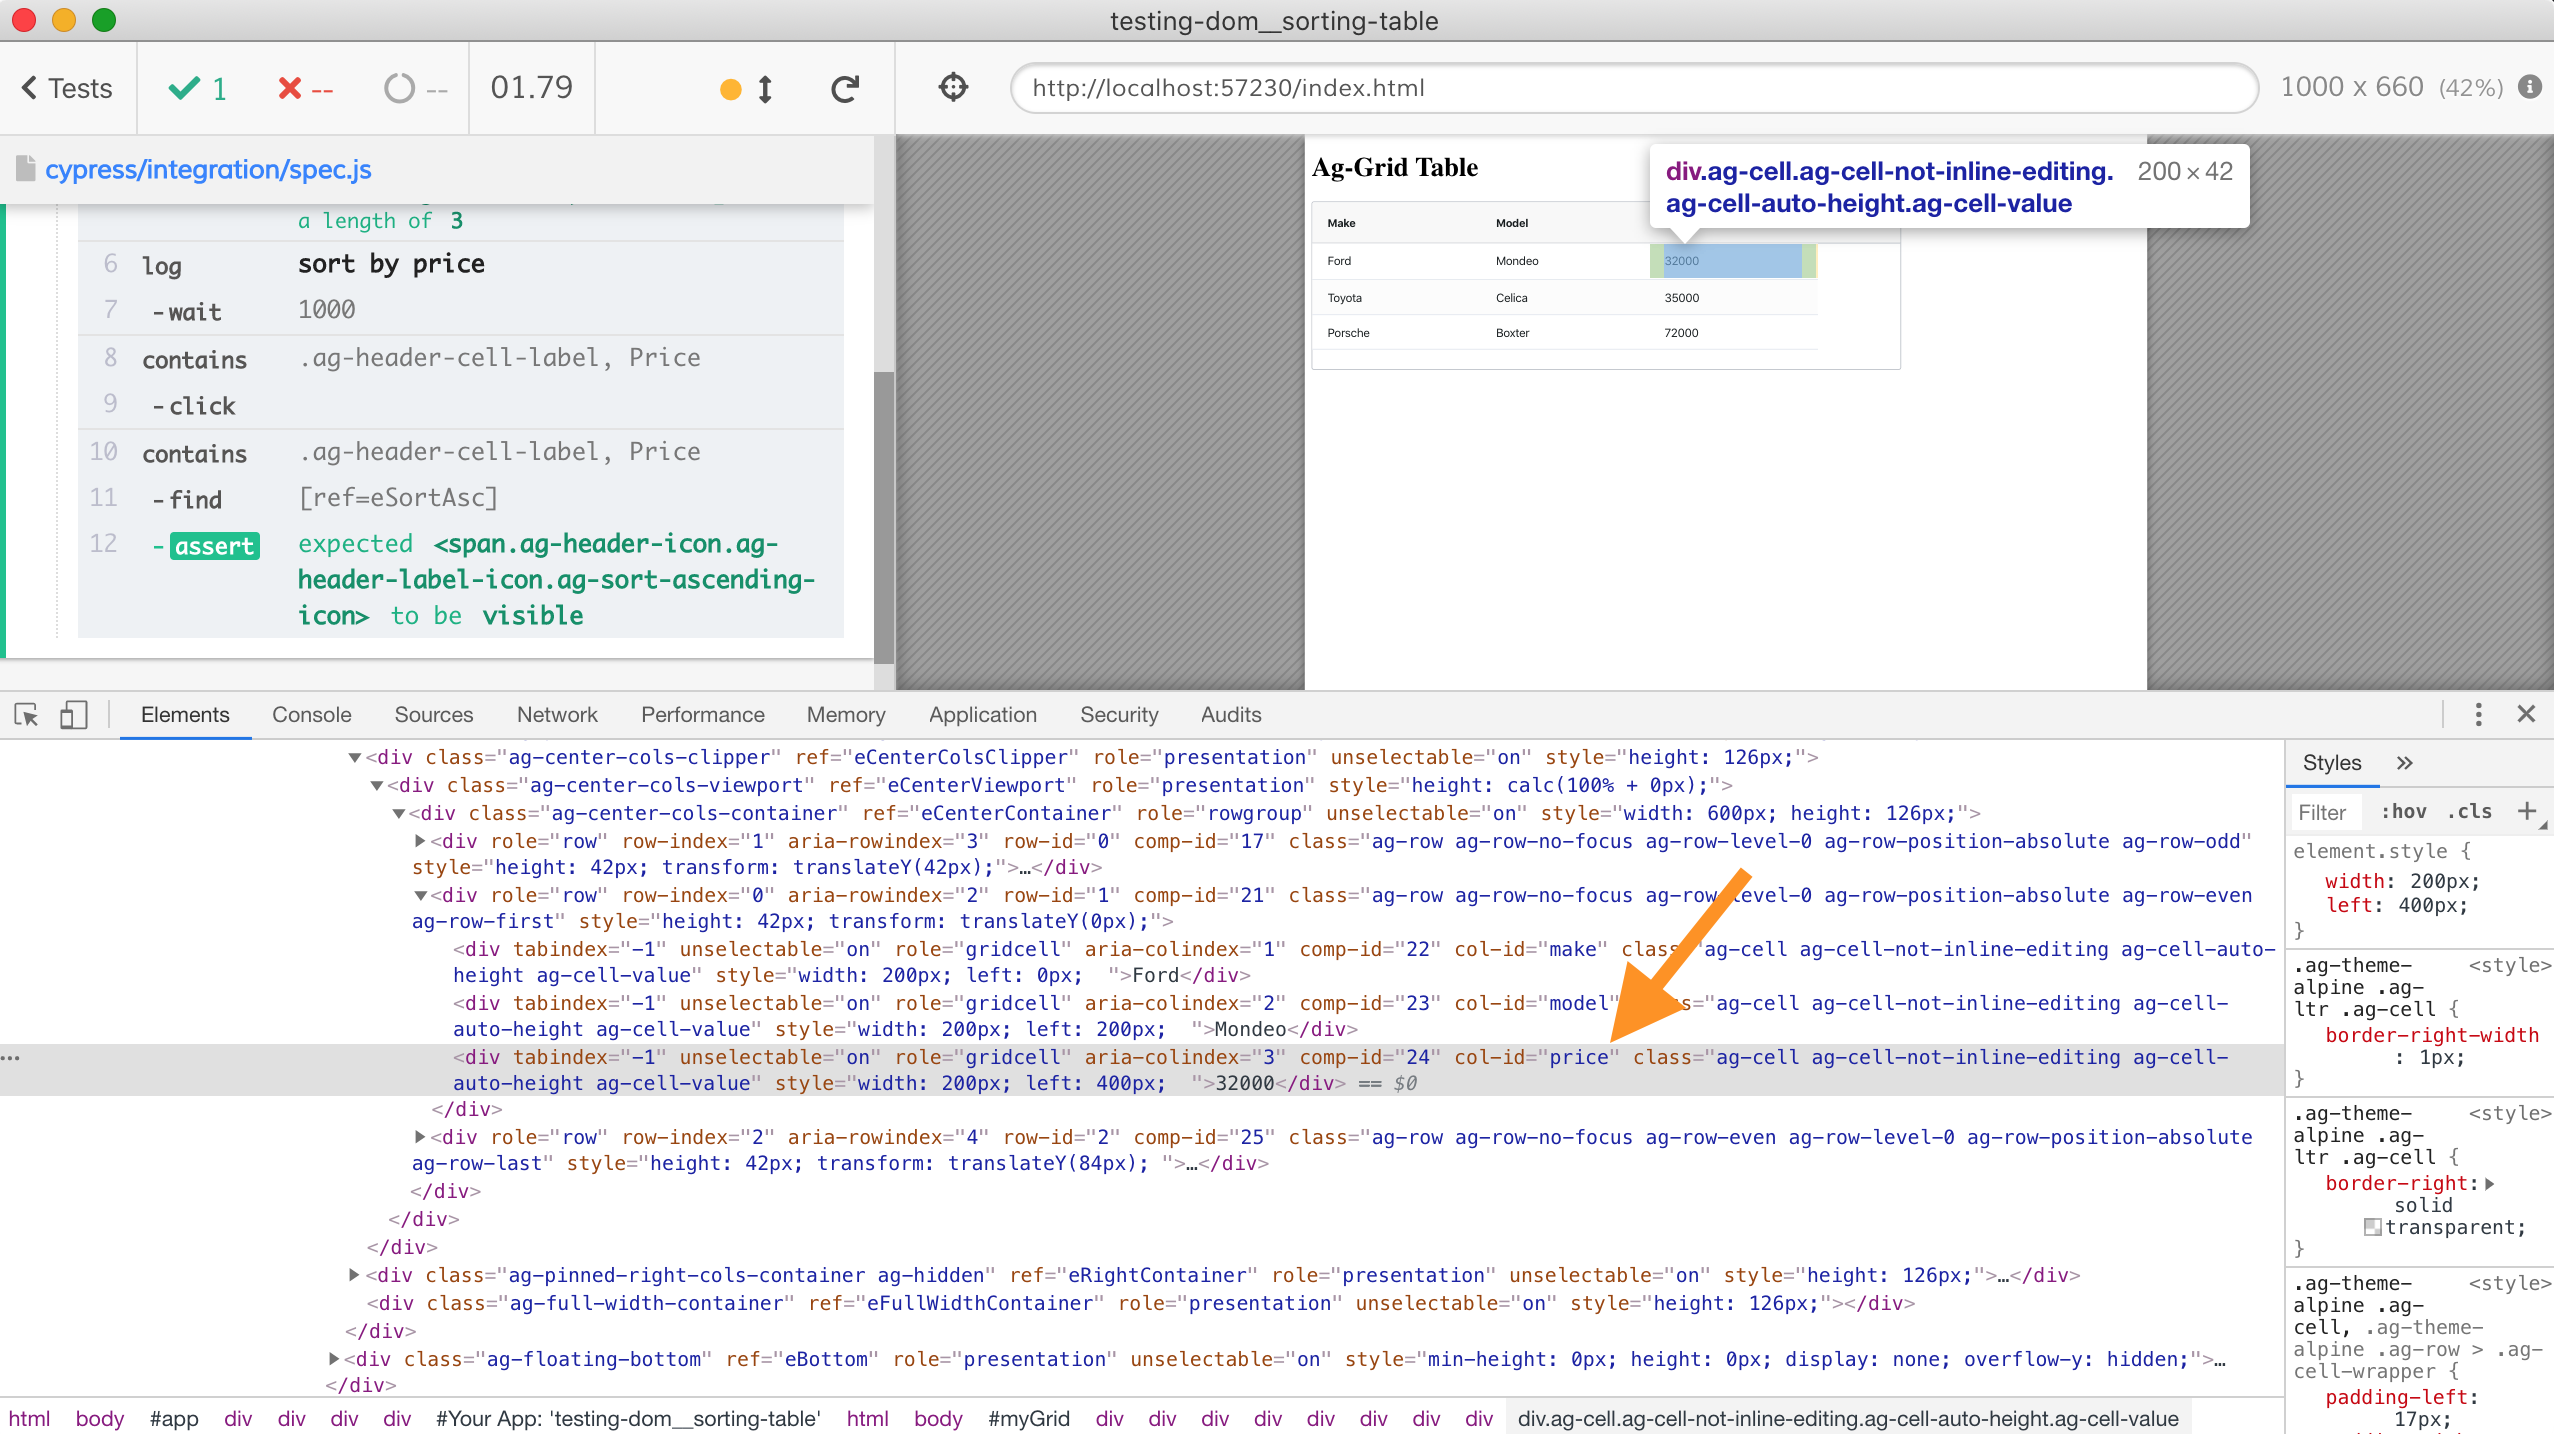
Task: Click the transparent border color swatch
Action: tap(2372, 1227)
